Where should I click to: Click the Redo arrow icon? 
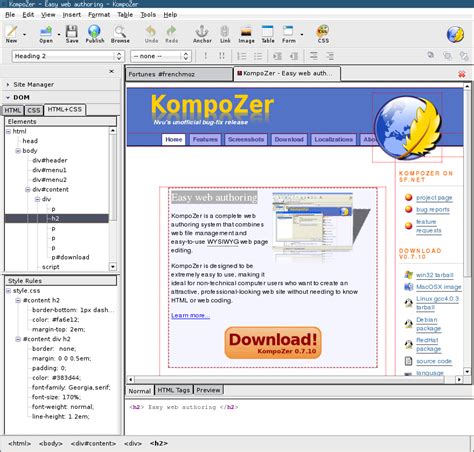pyautogui.click(x=171, y=34)
